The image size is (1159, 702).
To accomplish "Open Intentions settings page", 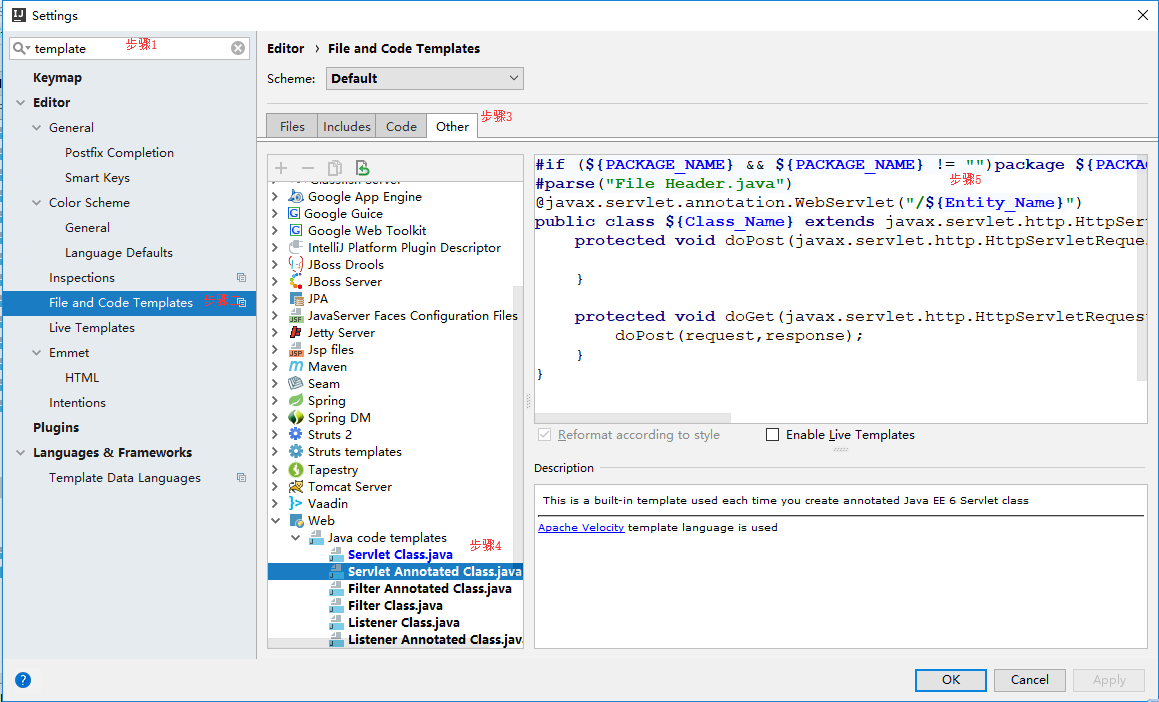I will pos(78,403).
